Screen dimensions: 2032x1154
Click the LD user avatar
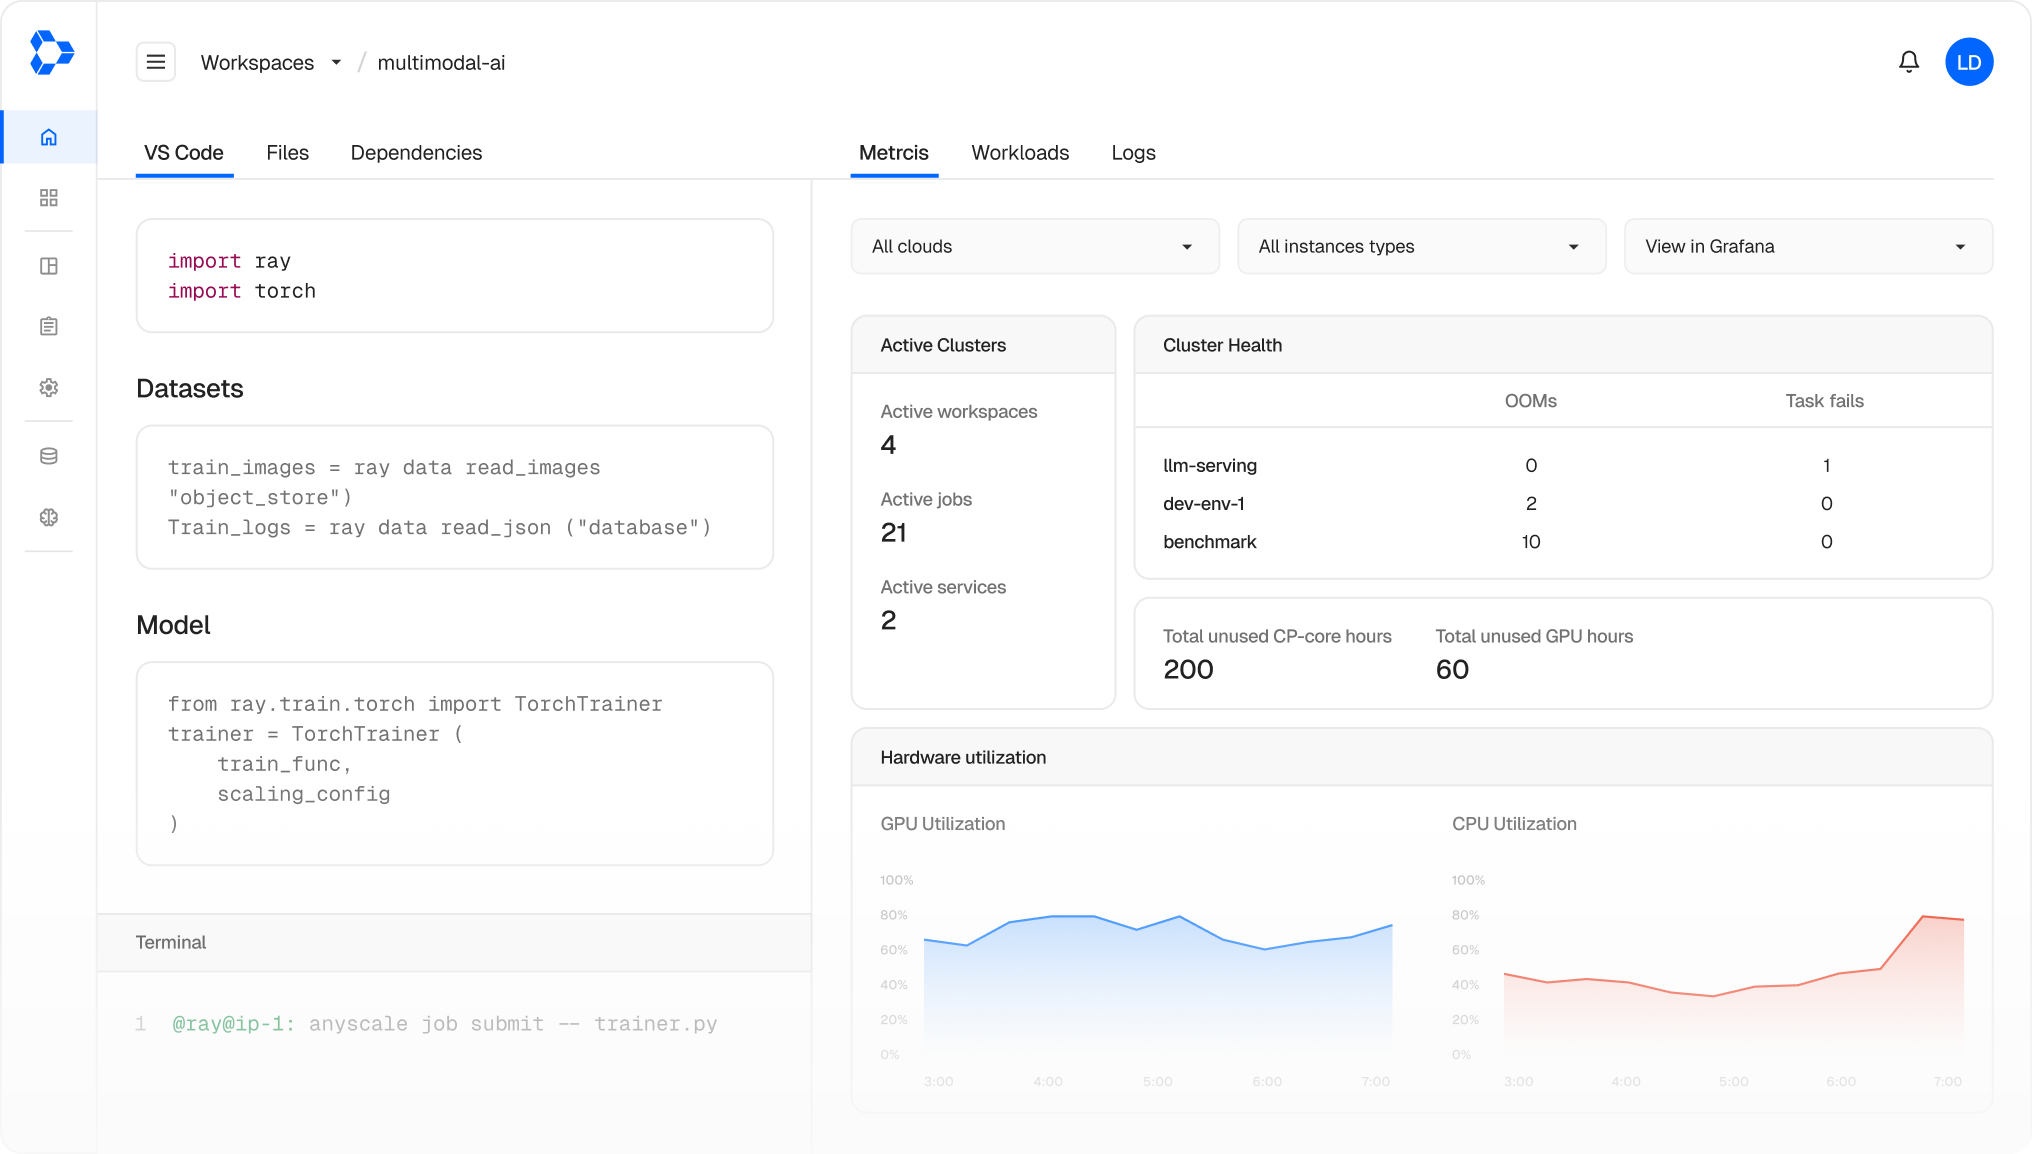click(1969, 61)
